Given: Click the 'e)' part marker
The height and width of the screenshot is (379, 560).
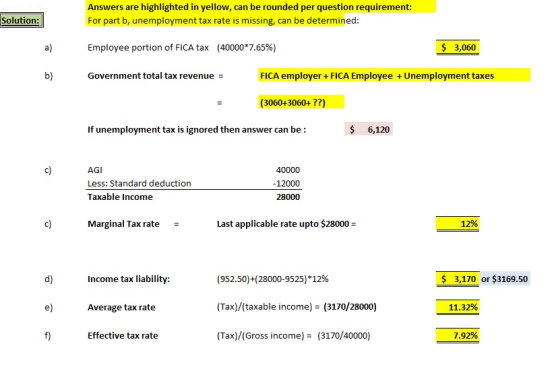Looking at the screenshot, I should [x=48, y=307].
